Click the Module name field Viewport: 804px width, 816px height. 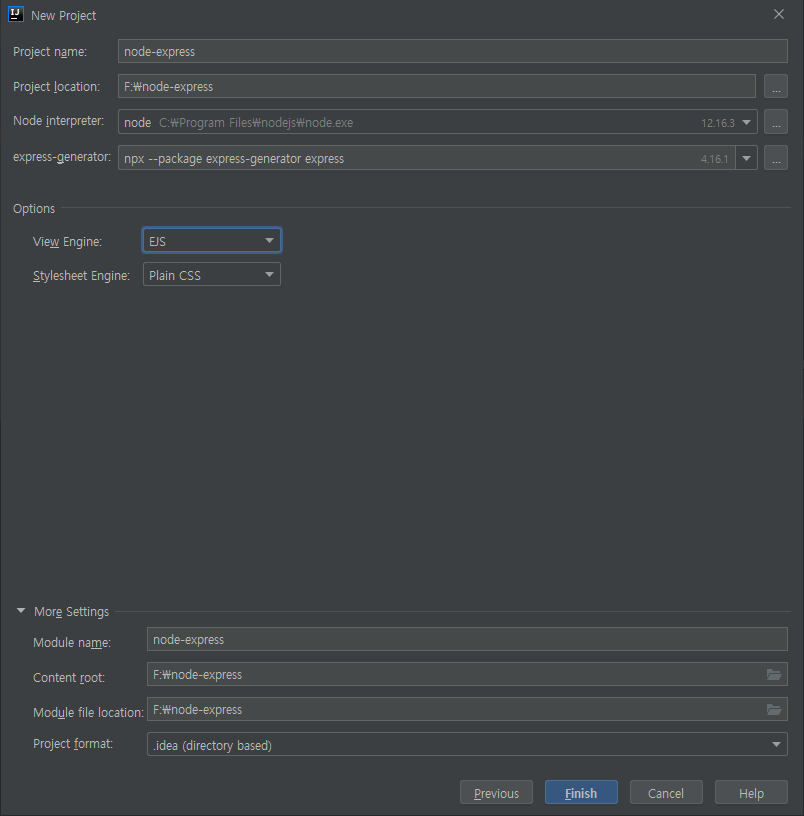(x=467, y=639)
